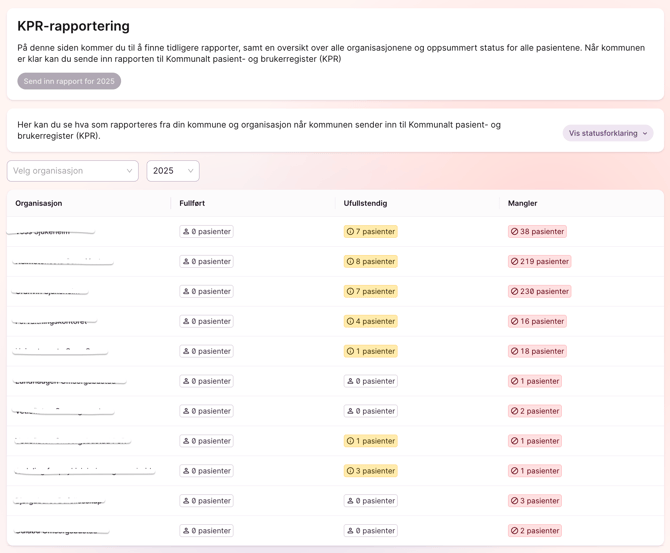The image size is (670, 553).
Task: Click the '8 pasienter' incomplete badge
Action: click(x=371, y=261)
